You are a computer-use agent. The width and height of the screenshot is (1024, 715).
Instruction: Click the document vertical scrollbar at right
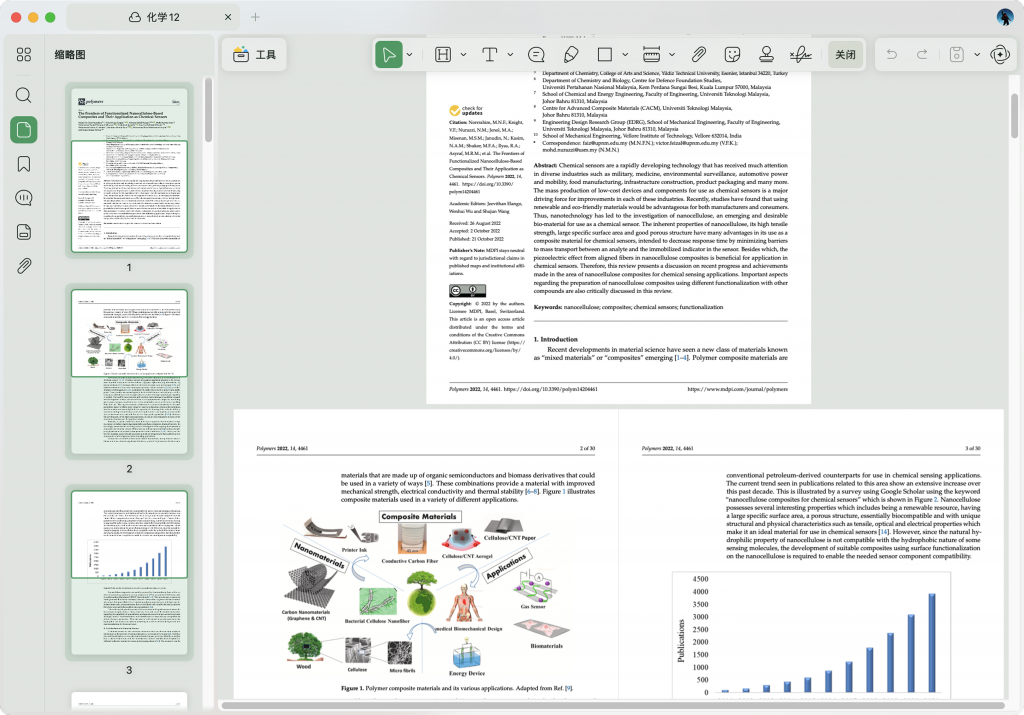pos(1015,116)
